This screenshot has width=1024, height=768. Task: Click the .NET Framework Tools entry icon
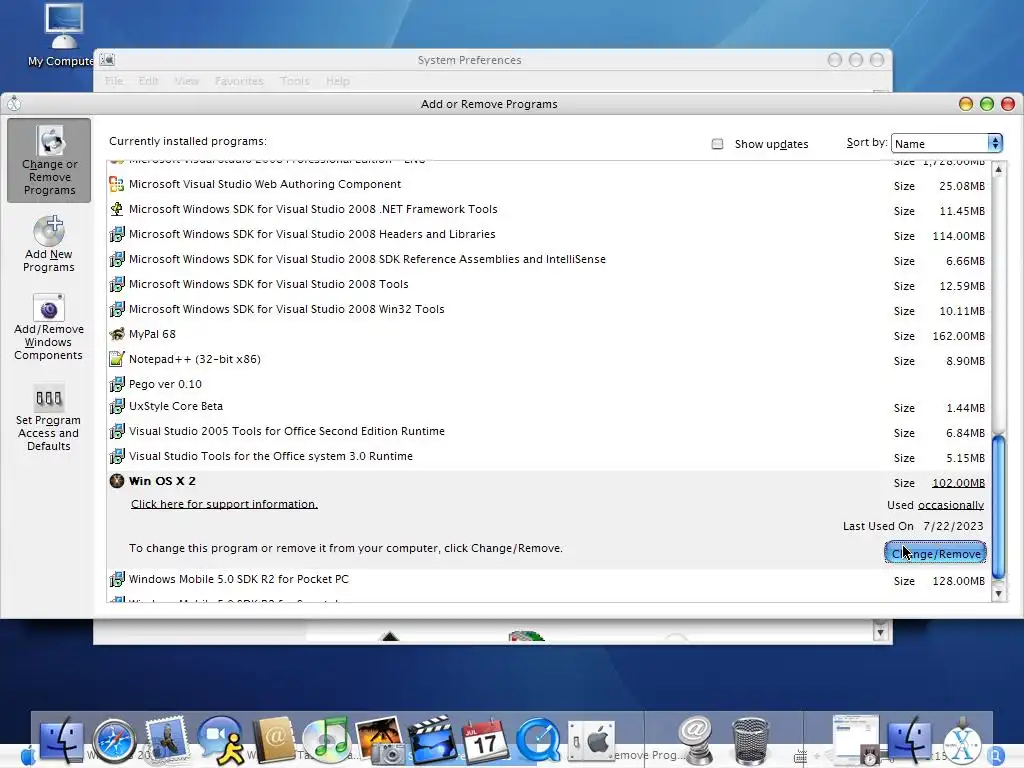pos(117,209)
